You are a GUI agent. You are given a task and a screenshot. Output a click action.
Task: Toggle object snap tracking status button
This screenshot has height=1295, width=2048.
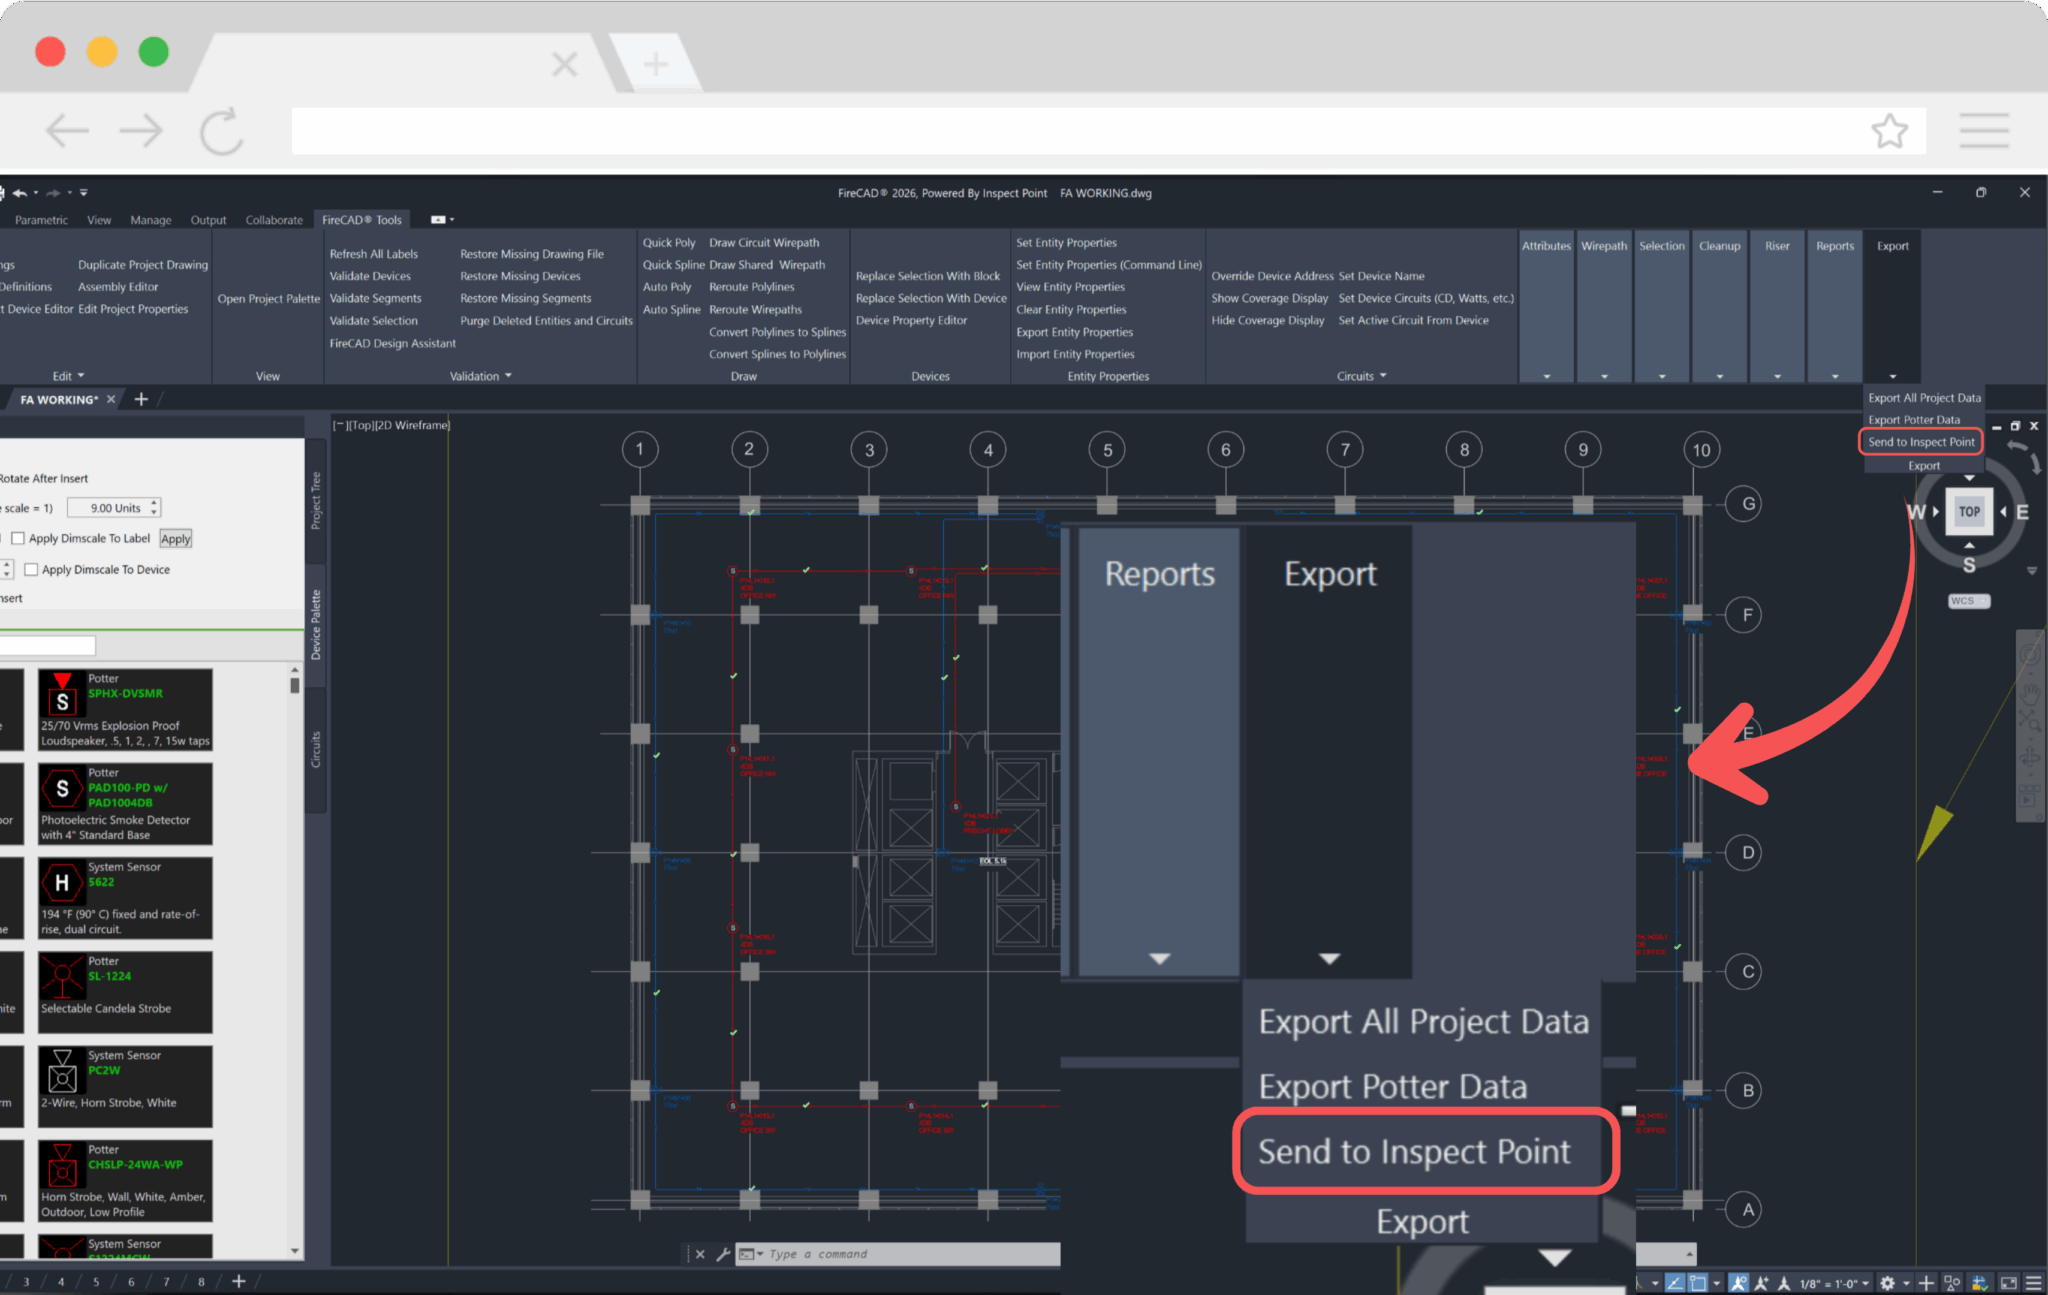(x=1675, y=1283)
